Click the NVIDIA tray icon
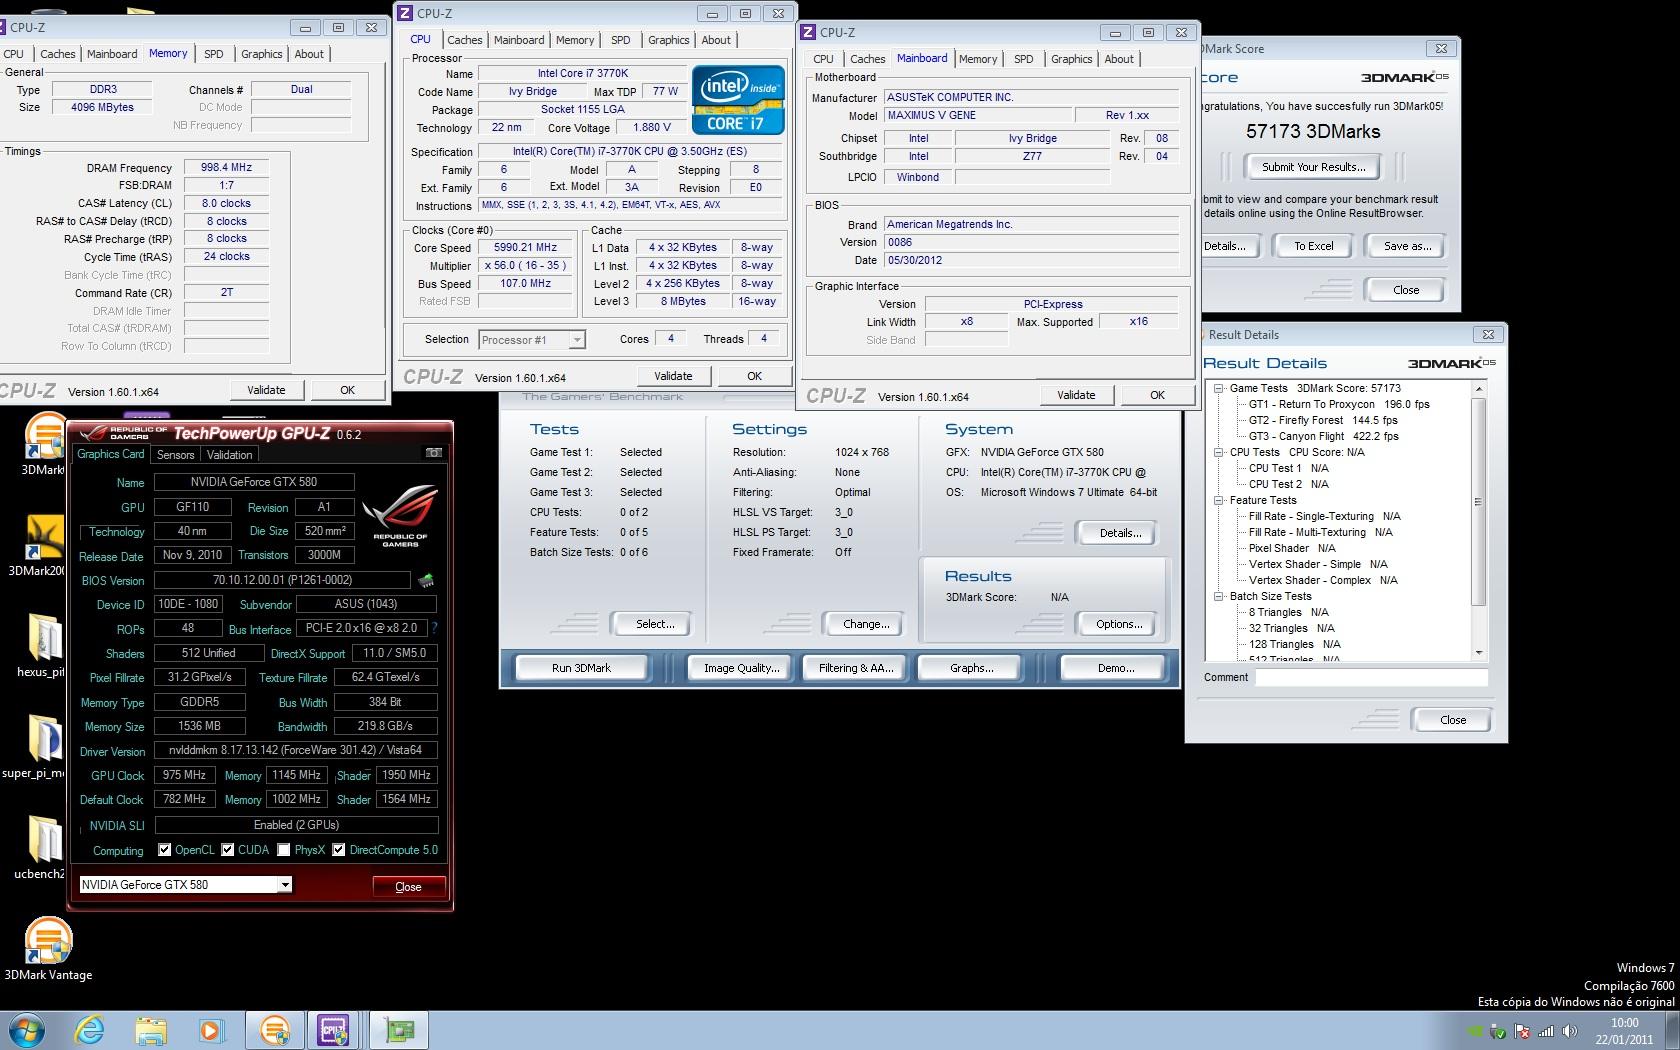Image resolution: width=1680 pixels, height=1050 pixels. click(1475, 1031)
